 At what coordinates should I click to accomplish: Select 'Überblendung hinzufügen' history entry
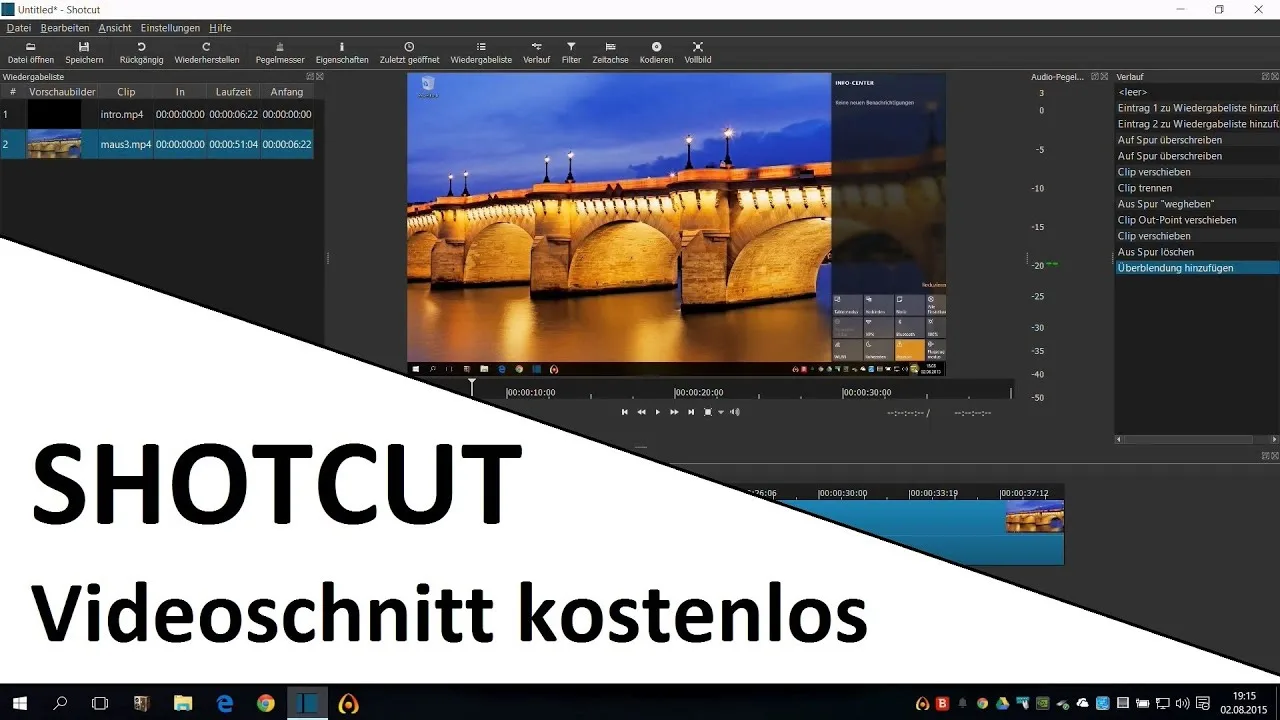point(1197,268)
